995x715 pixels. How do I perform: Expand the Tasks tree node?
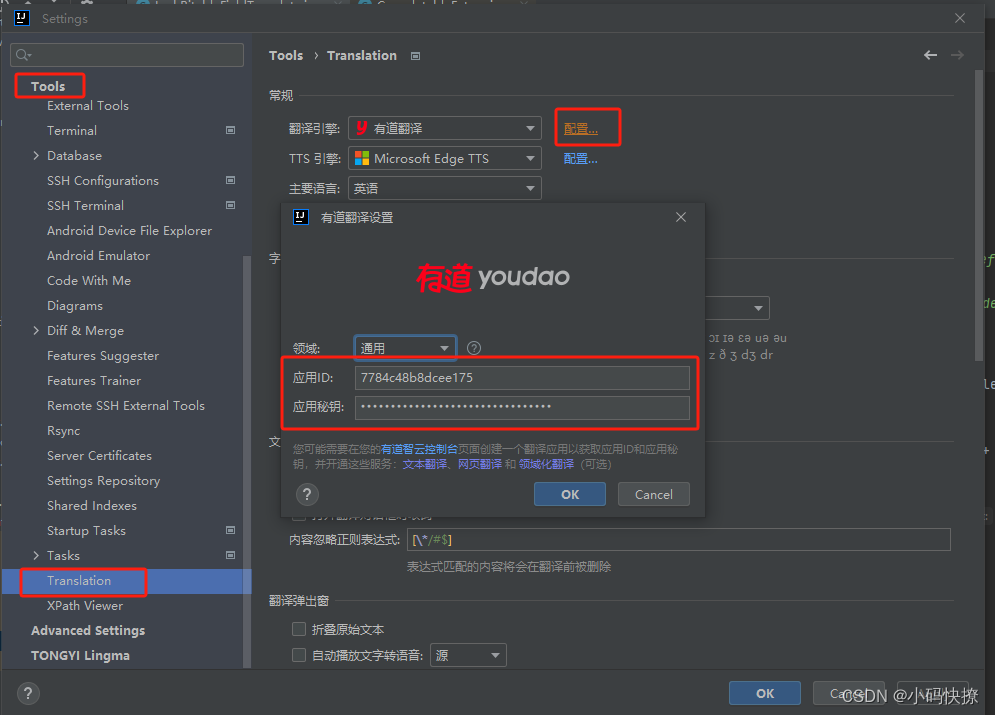[36, 555]
